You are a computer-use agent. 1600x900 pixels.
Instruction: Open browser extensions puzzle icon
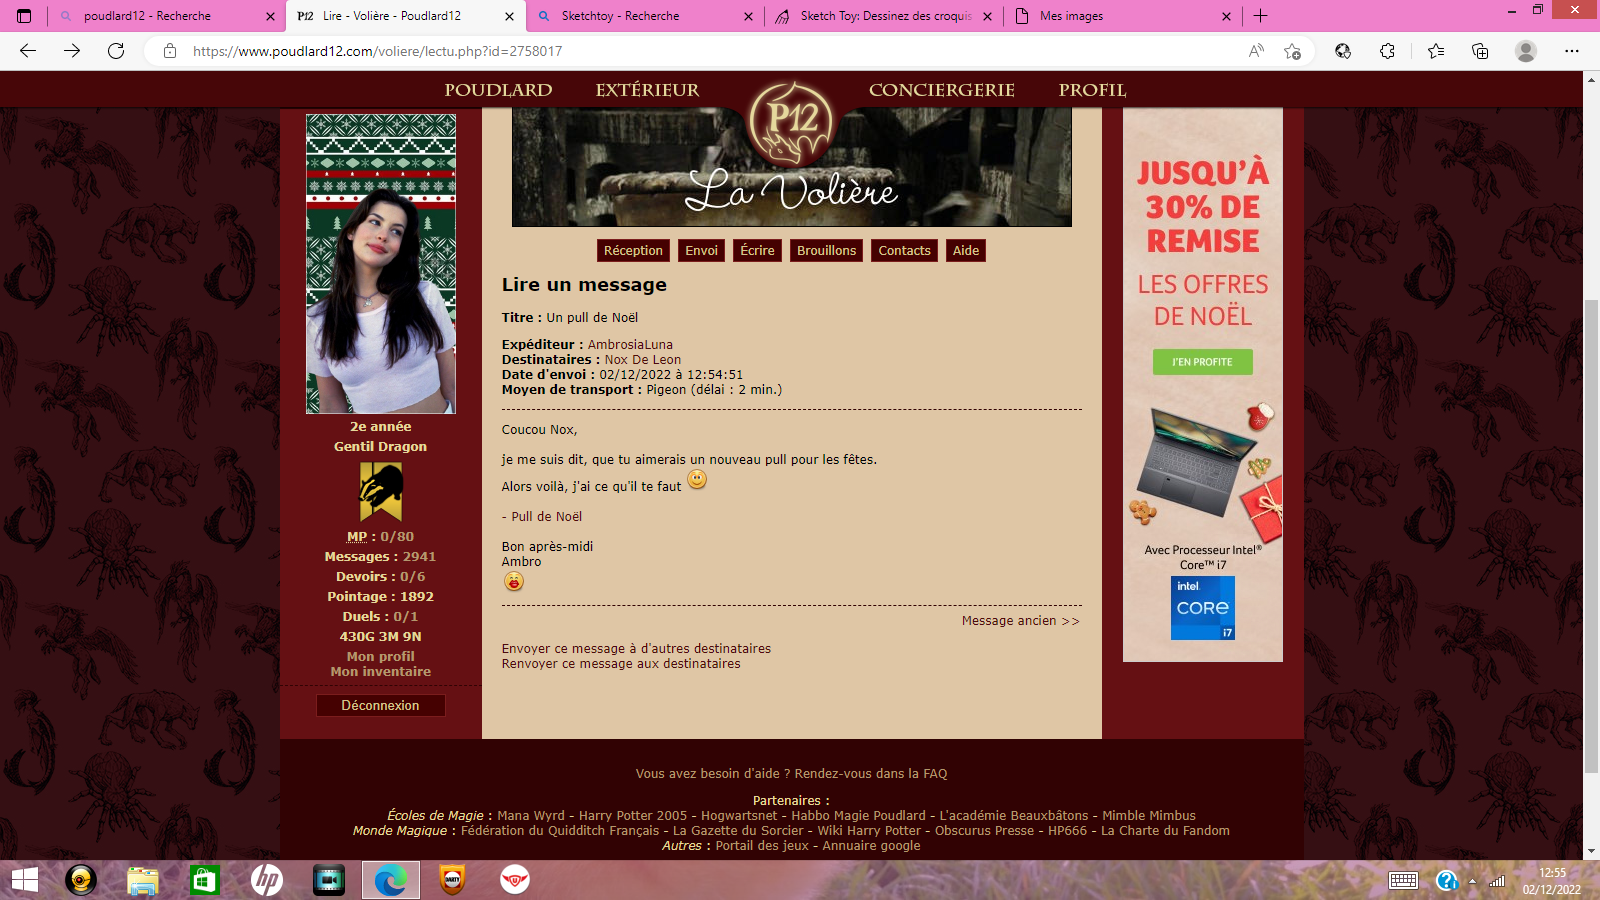point(1387,51)
